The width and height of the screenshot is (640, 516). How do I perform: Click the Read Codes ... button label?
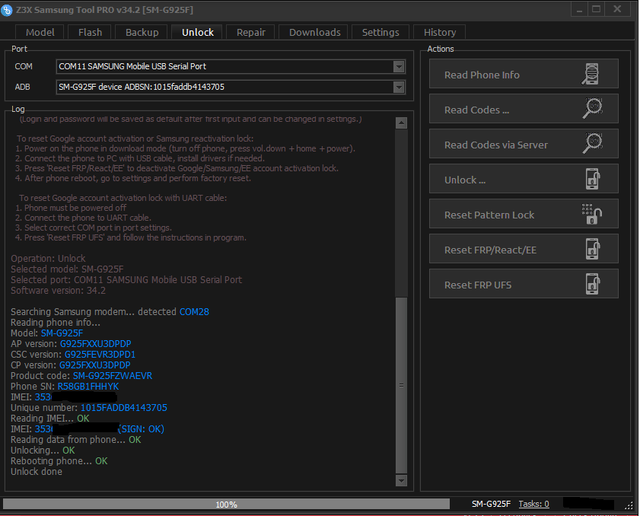pos(476,110)
